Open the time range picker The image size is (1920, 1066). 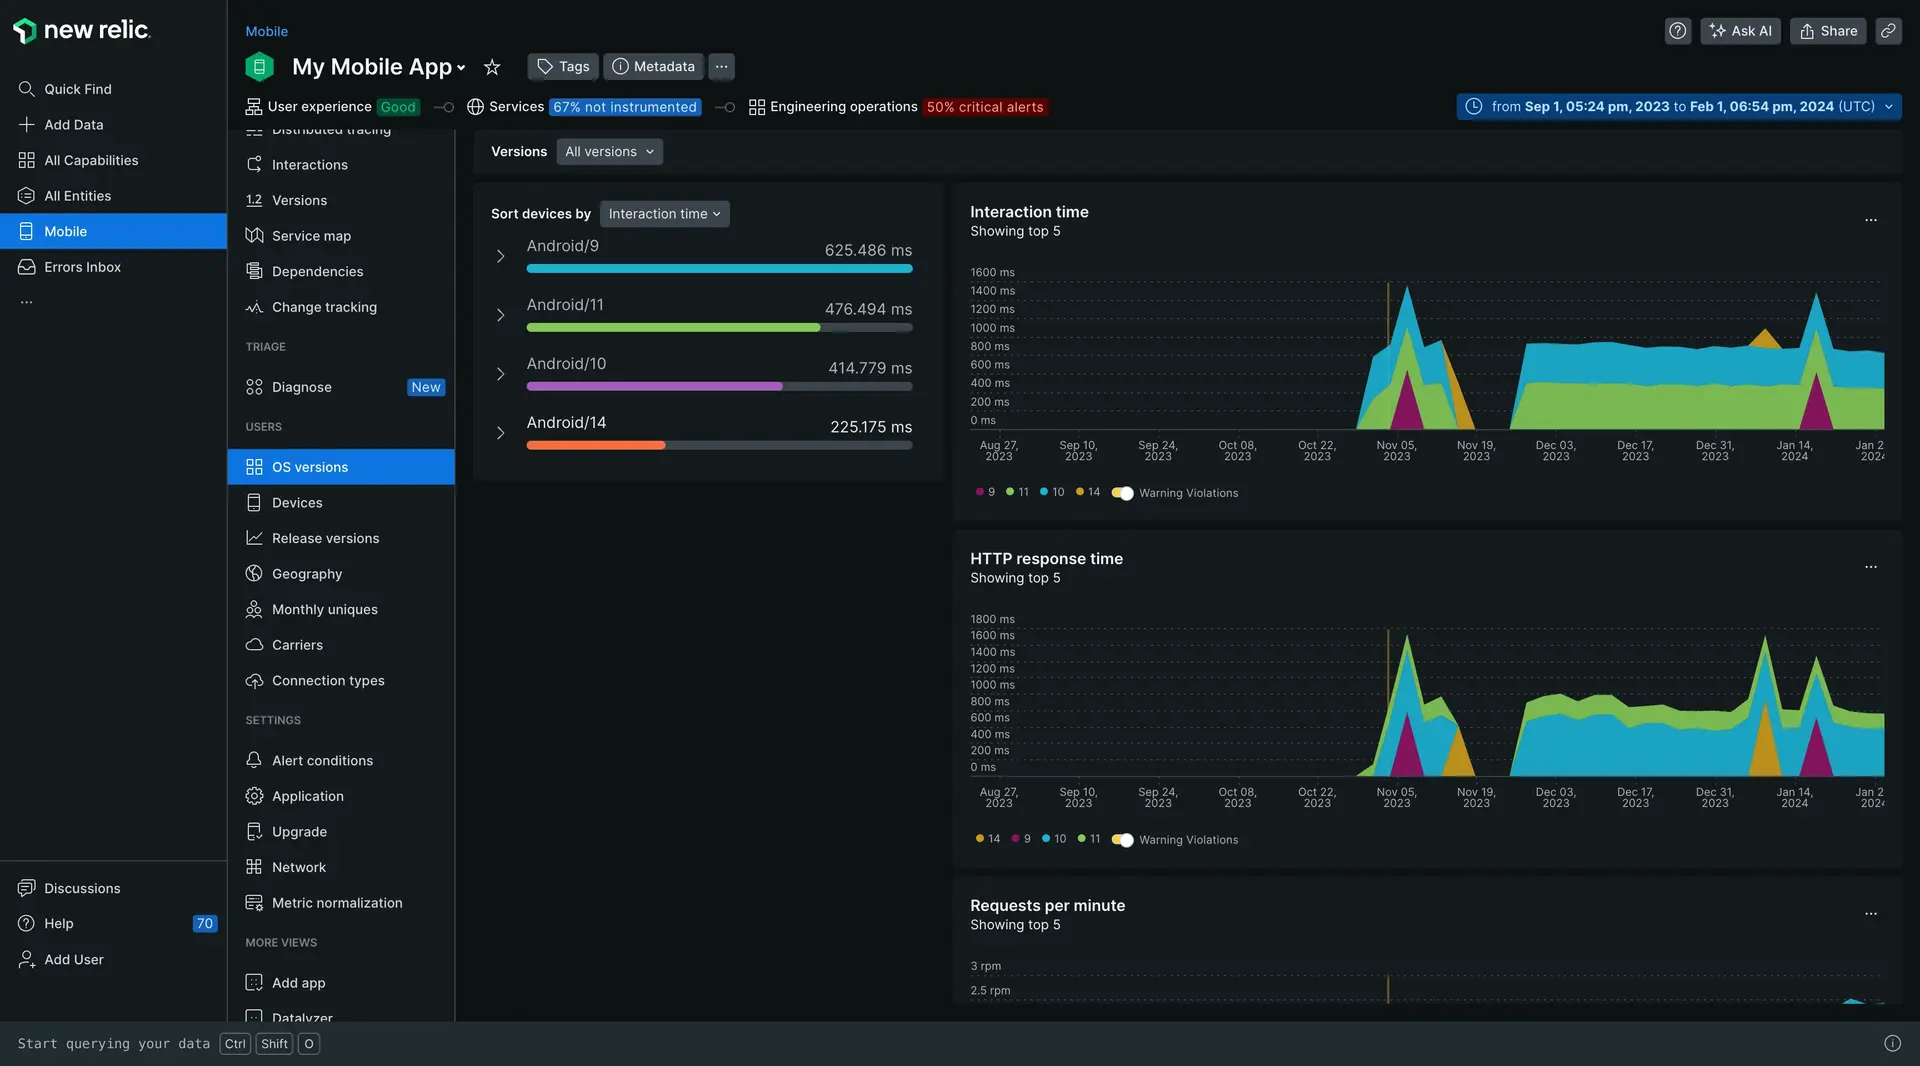(1678, 107)
